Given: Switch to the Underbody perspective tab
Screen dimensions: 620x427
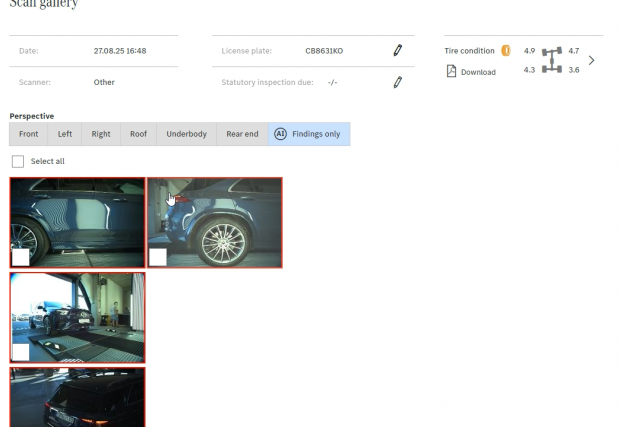Looking at the screenshot, I should [187, 134].
